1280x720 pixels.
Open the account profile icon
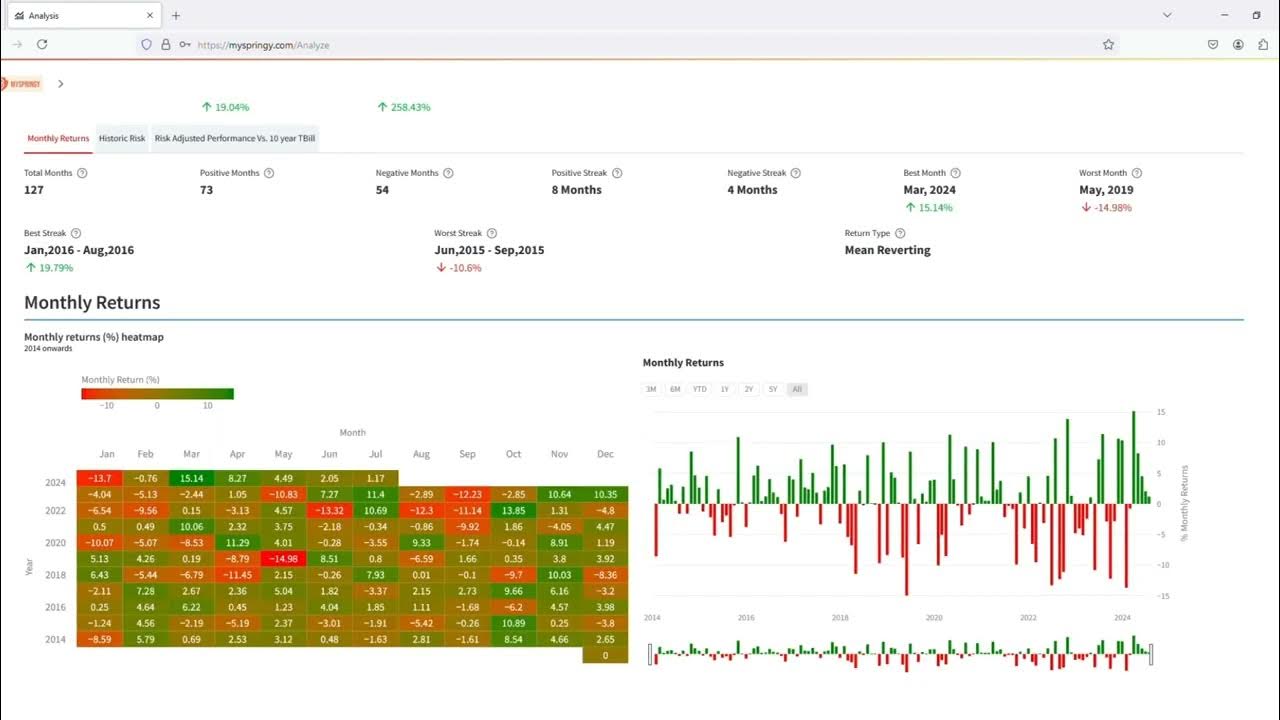pyautogui.click(x=1238, y=45)
